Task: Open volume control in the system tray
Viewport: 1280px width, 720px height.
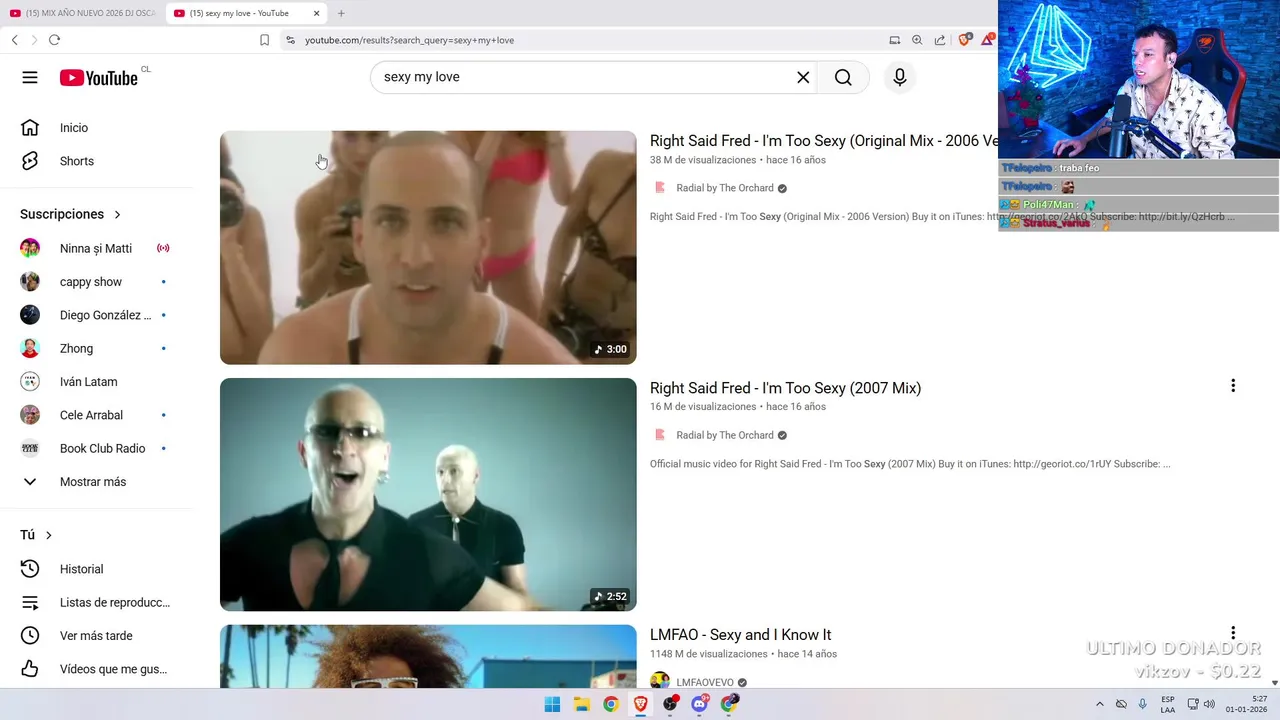Action: (1210, 704)
